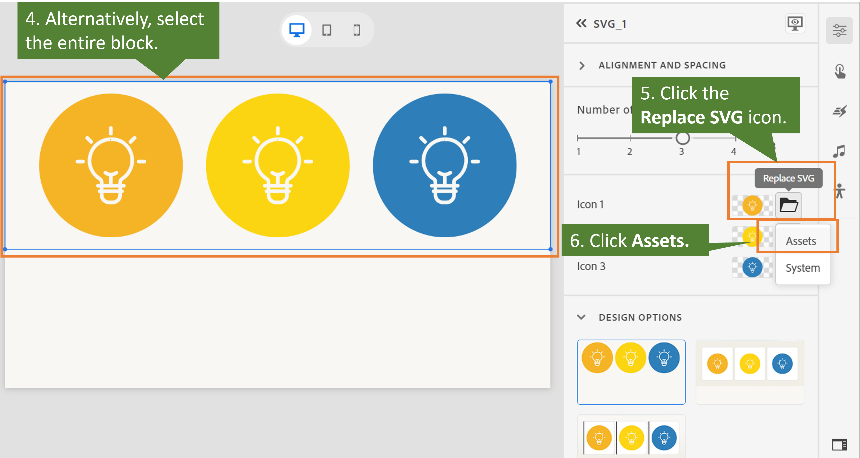Switch to desktop preview mode
Screen dimensions: 860x458
click(297, 30)
